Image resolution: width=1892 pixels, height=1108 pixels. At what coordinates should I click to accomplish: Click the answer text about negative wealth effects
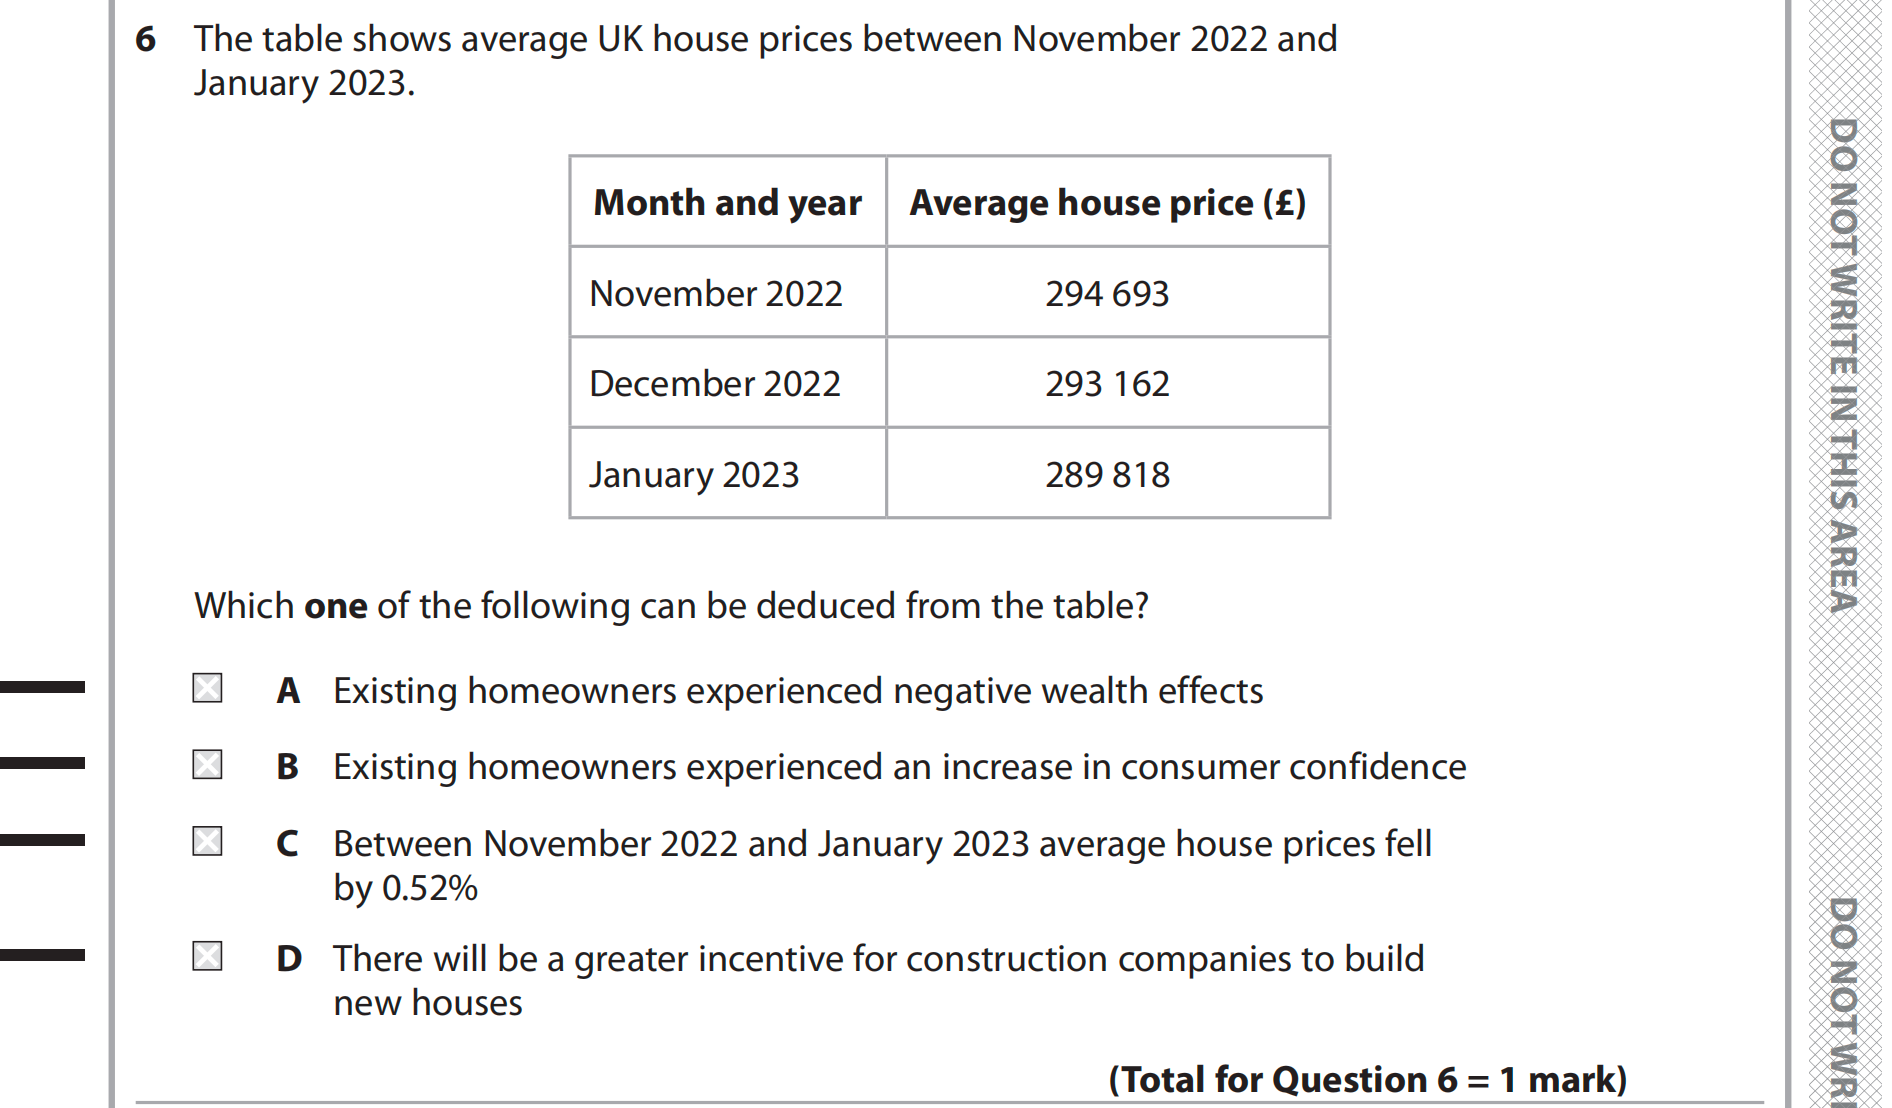[797, 691]
